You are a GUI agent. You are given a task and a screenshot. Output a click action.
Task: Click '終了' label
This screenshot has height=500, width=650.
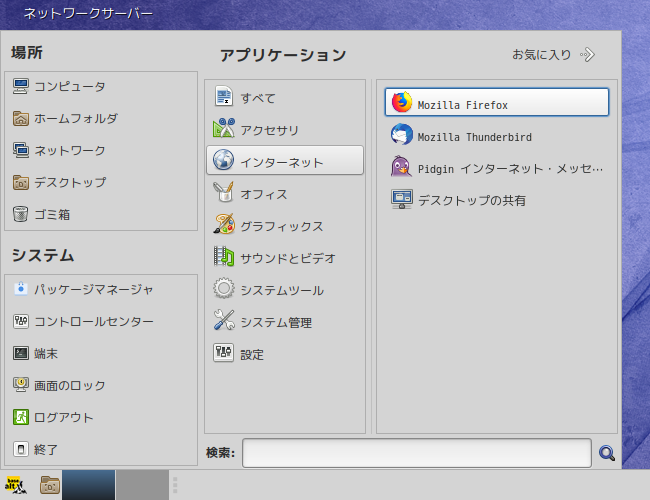point(46,449)
